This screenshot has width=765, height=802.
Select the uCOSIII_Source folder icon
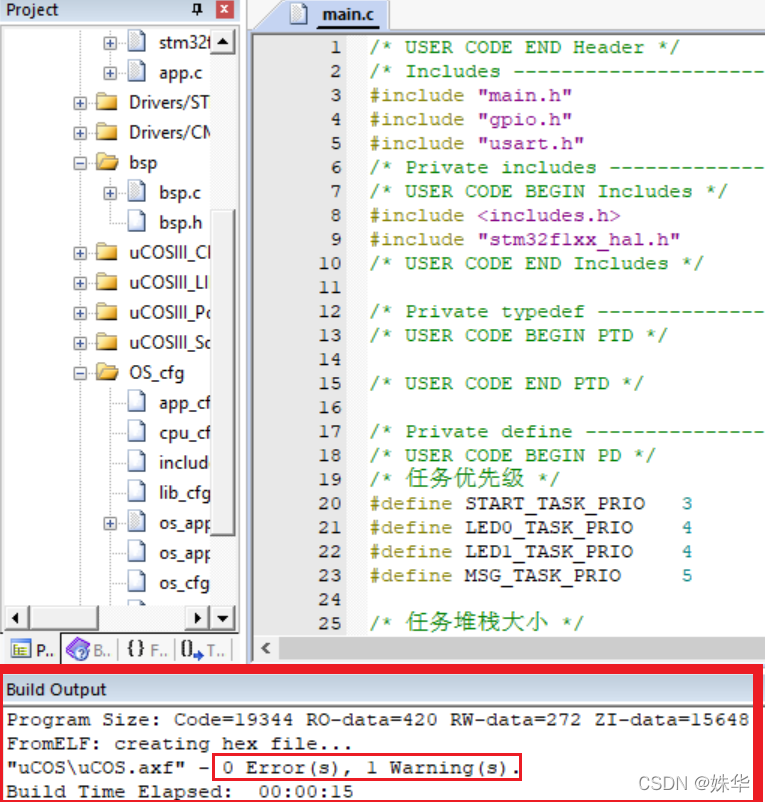[x=107, y=342]
